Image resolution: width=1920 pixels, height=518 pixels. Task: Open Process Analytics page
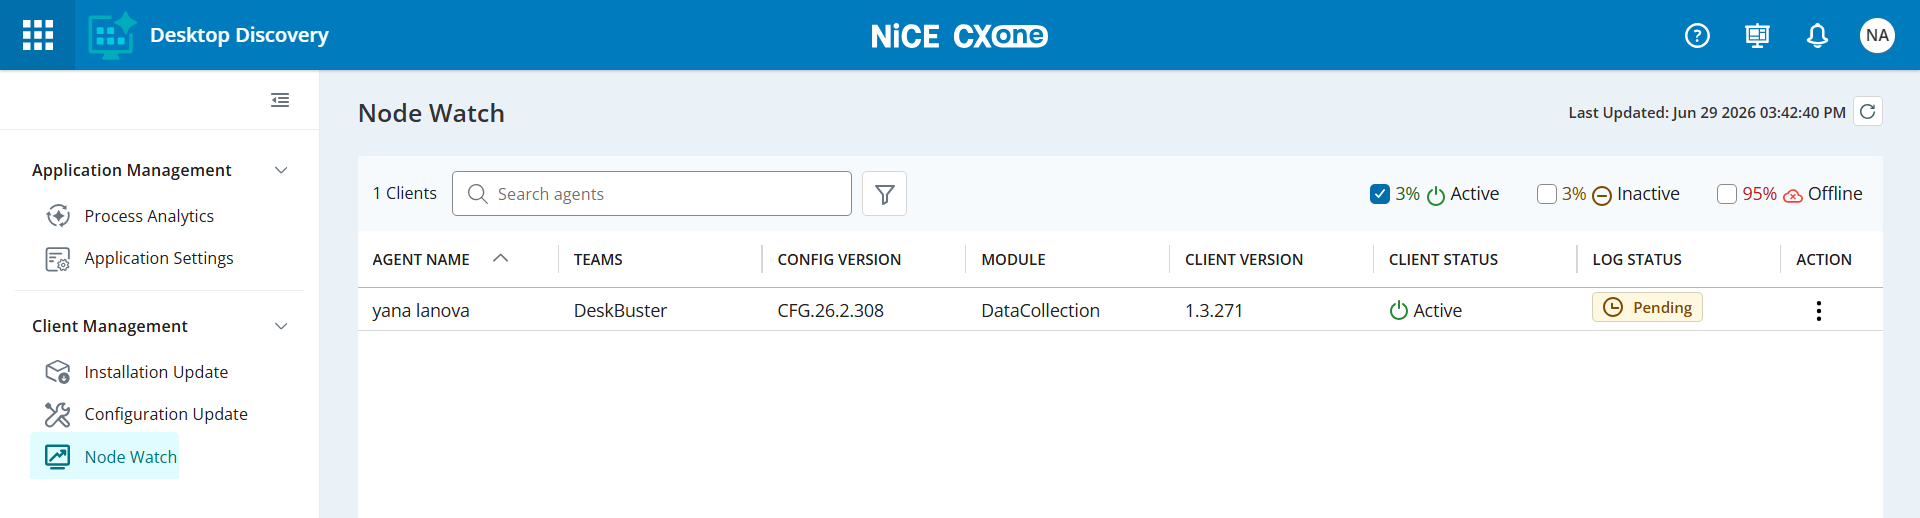pyautogui.click(x=149, y=216)
